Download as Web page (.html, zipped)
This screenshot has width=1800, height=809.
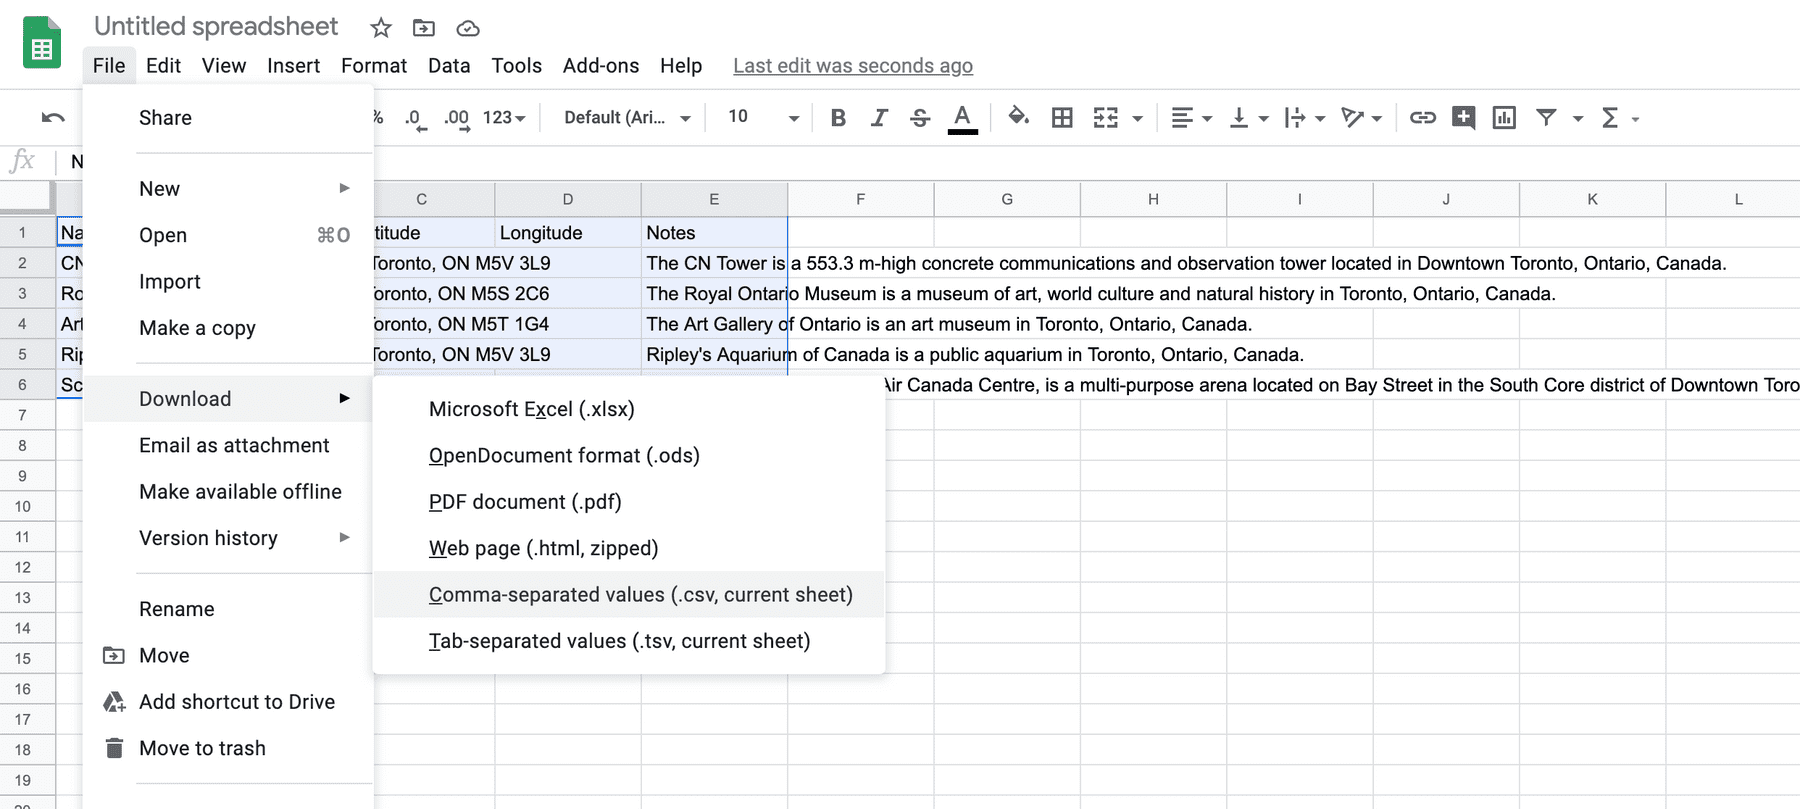click(x=629, y=548)
